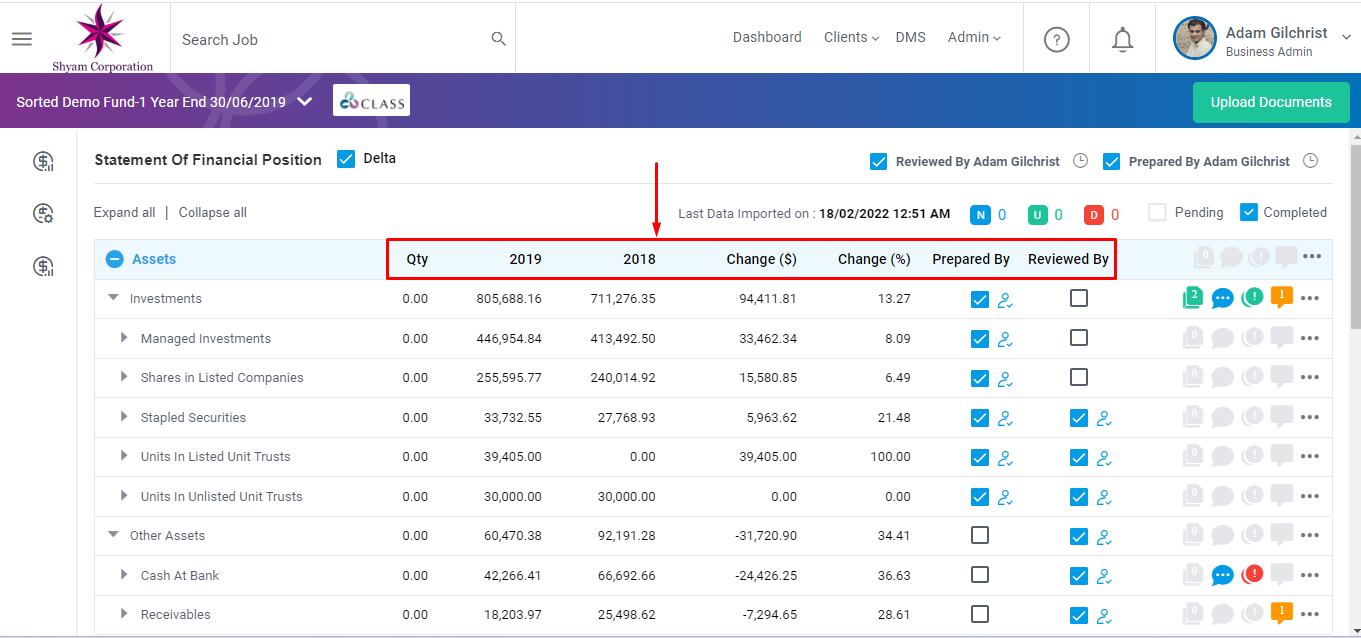Toggle Prepared By Adam Gilchrist checkbox
Screen dimensions: 1361x638
coord(1111,161)
